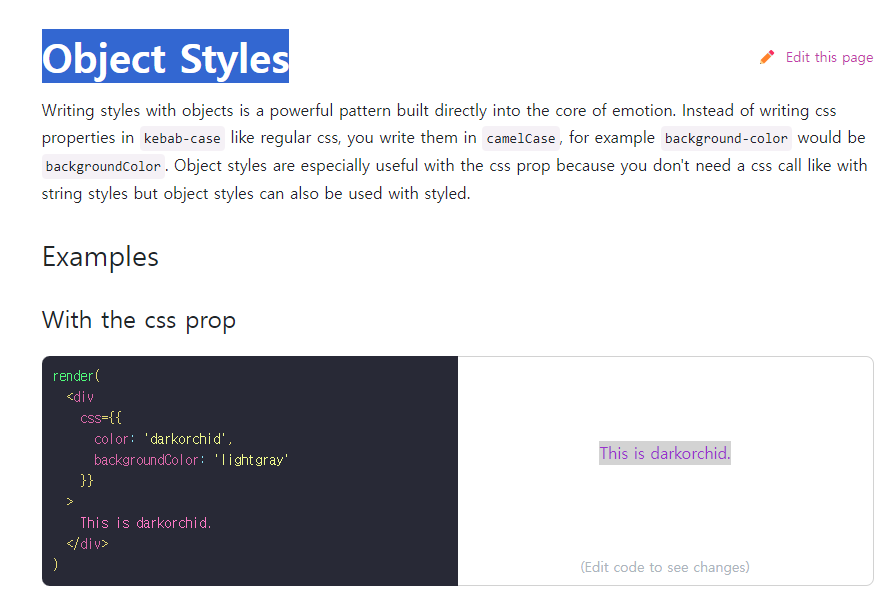
Task: Click the render( line in code editor
Action: coord(76,376)
